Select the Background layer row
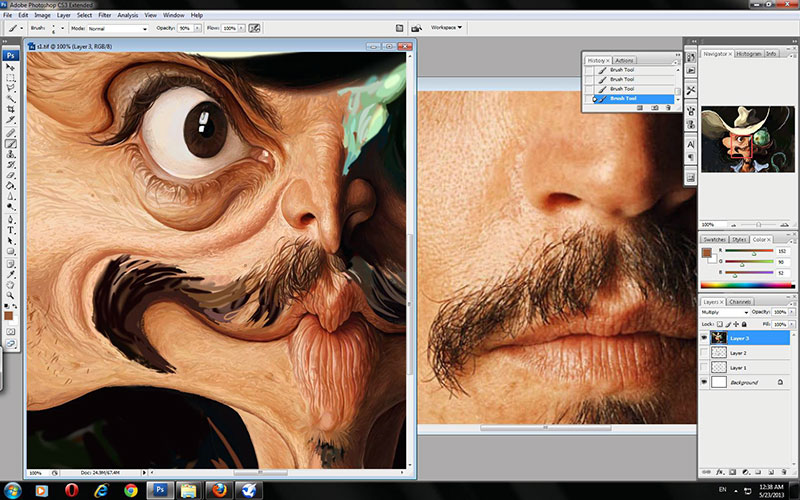This screenshot has height=500, width=800. 749,382
